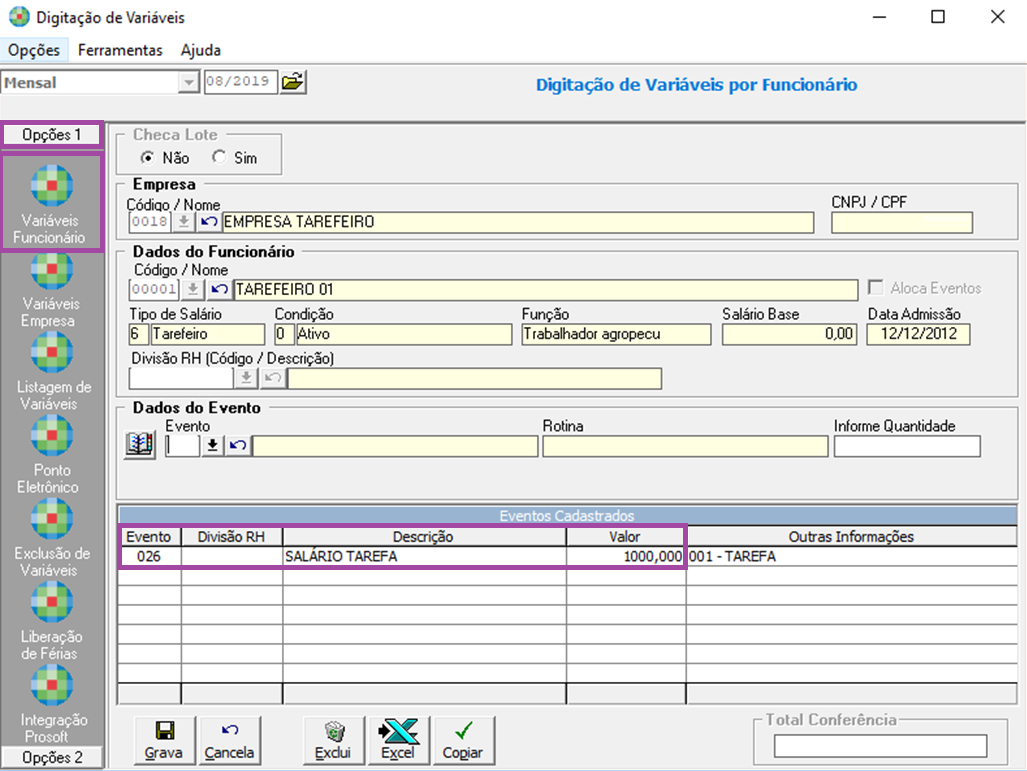Click the Salário Base 0,00 field

coord(789,334)
